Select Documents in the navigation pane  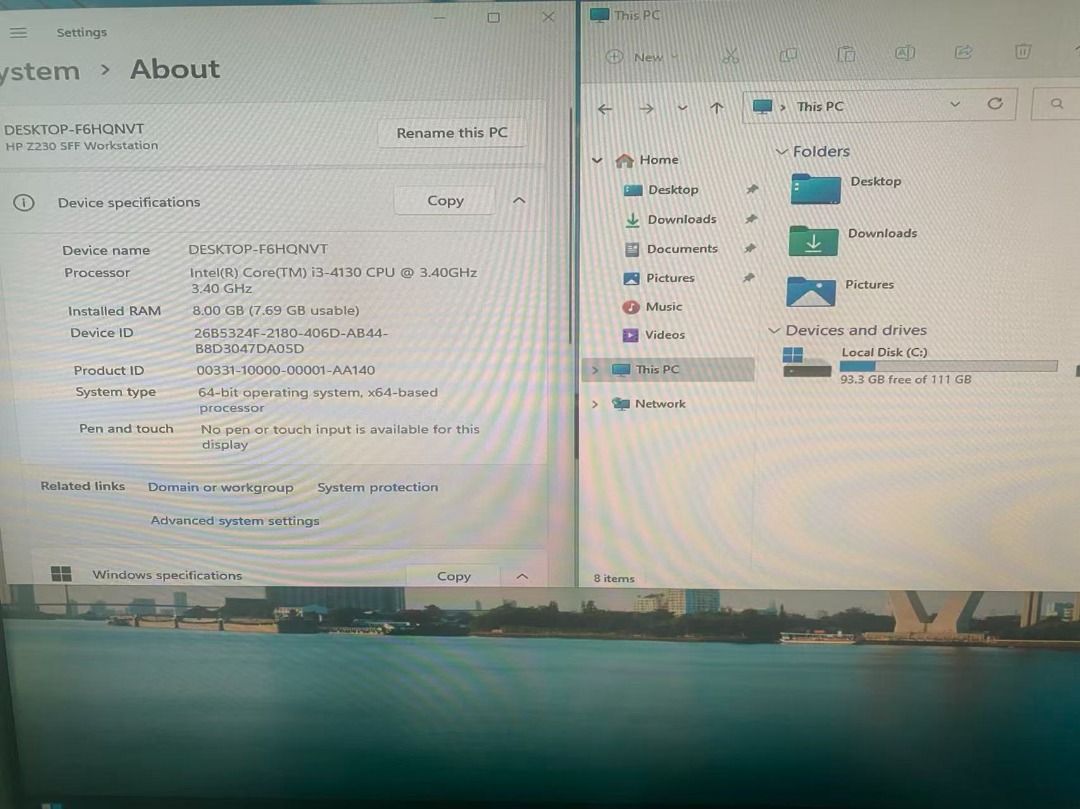pos(671,249)
